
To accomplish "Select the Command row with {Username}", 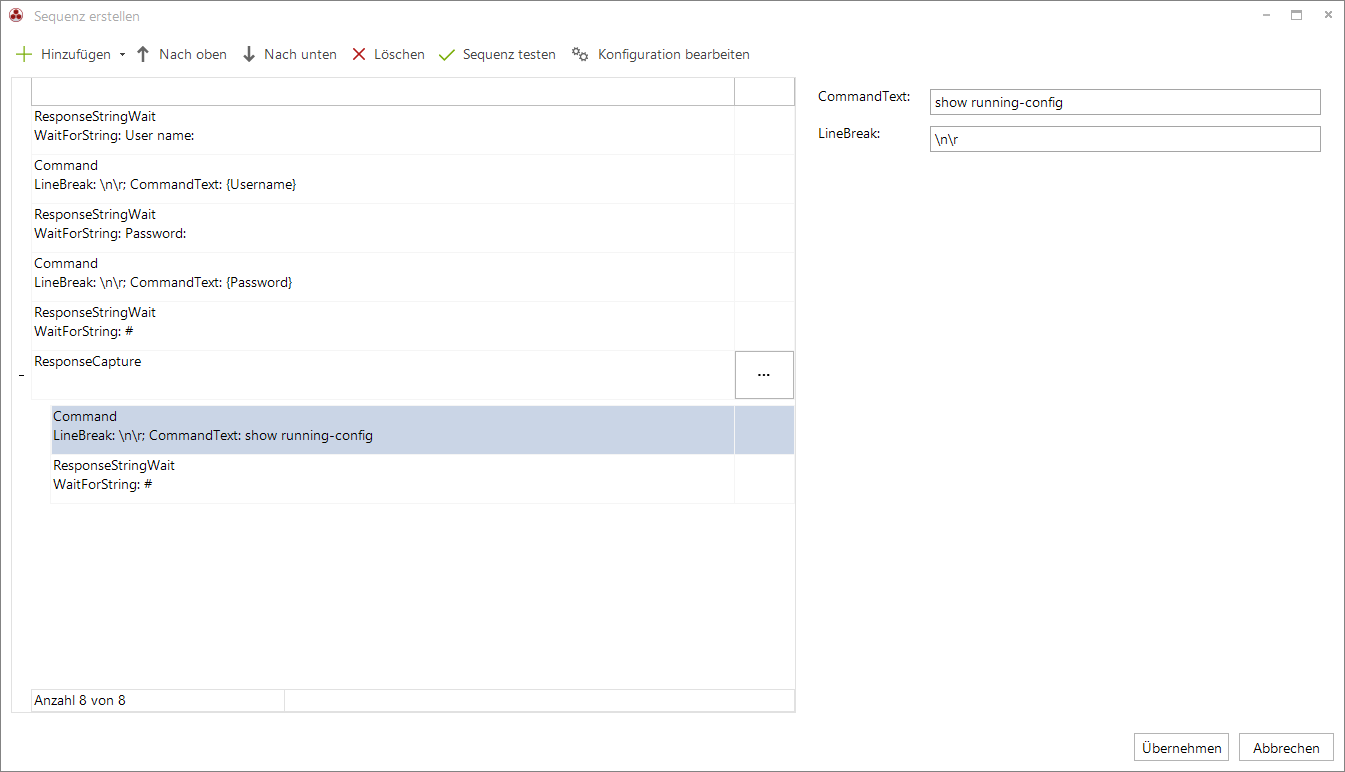I will pyautogui.click(x=413, y=179).
